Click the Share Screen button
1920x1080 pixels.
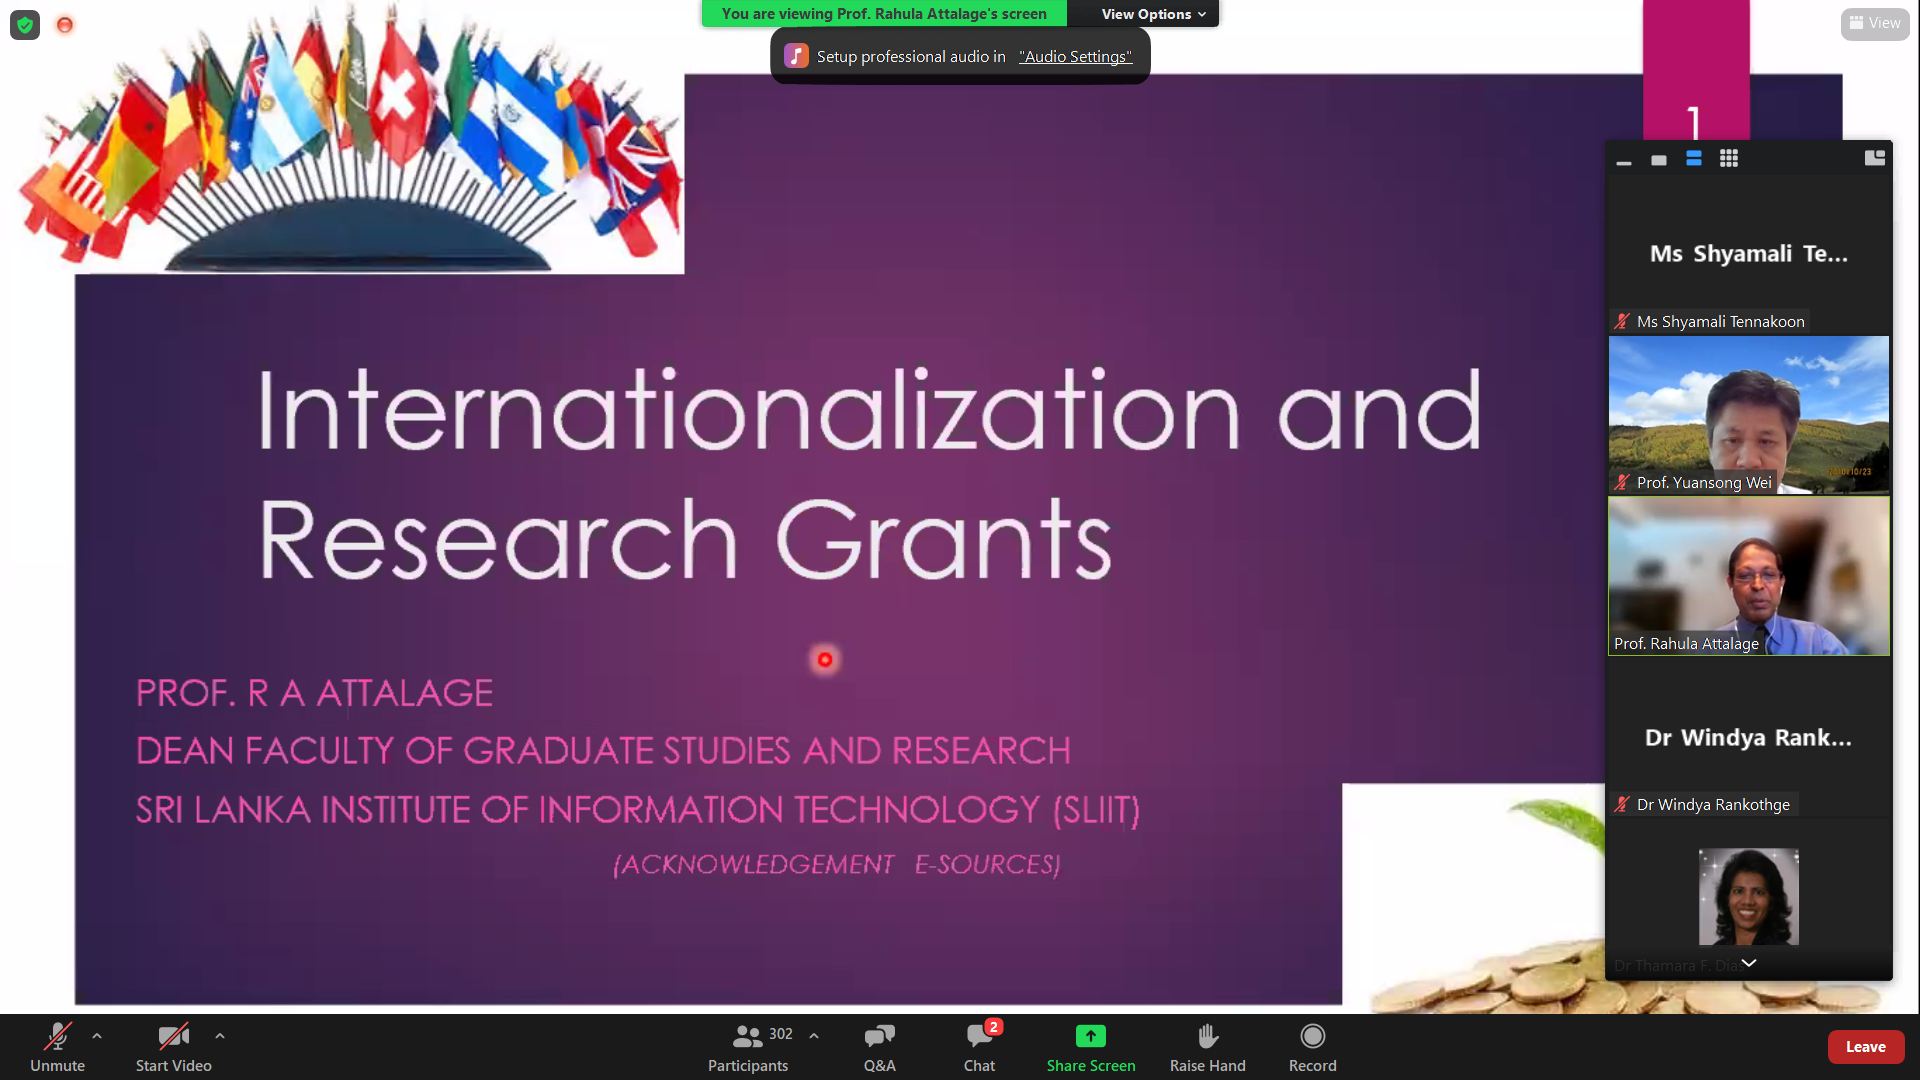1091,1046
